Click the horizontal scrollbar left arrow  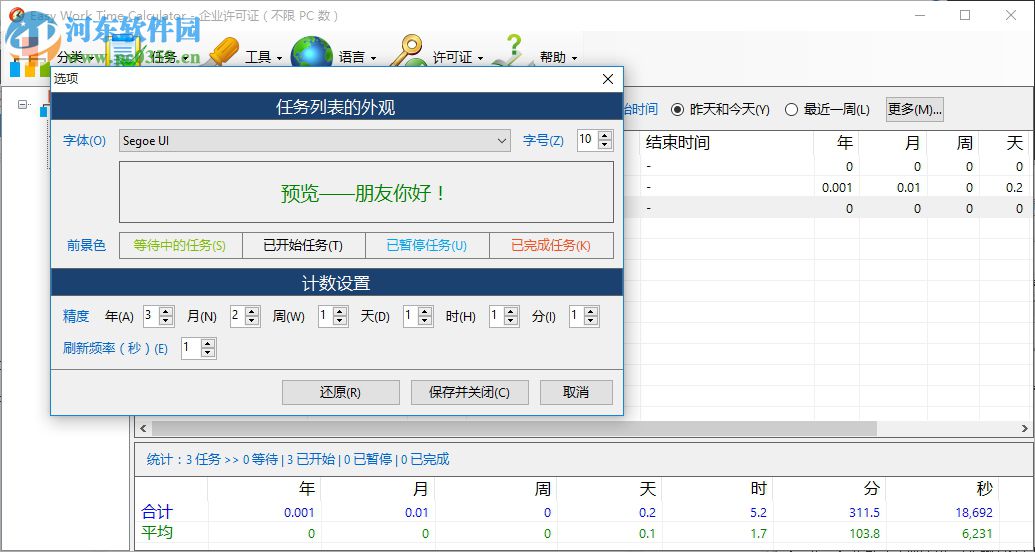(x=144, y=429)
